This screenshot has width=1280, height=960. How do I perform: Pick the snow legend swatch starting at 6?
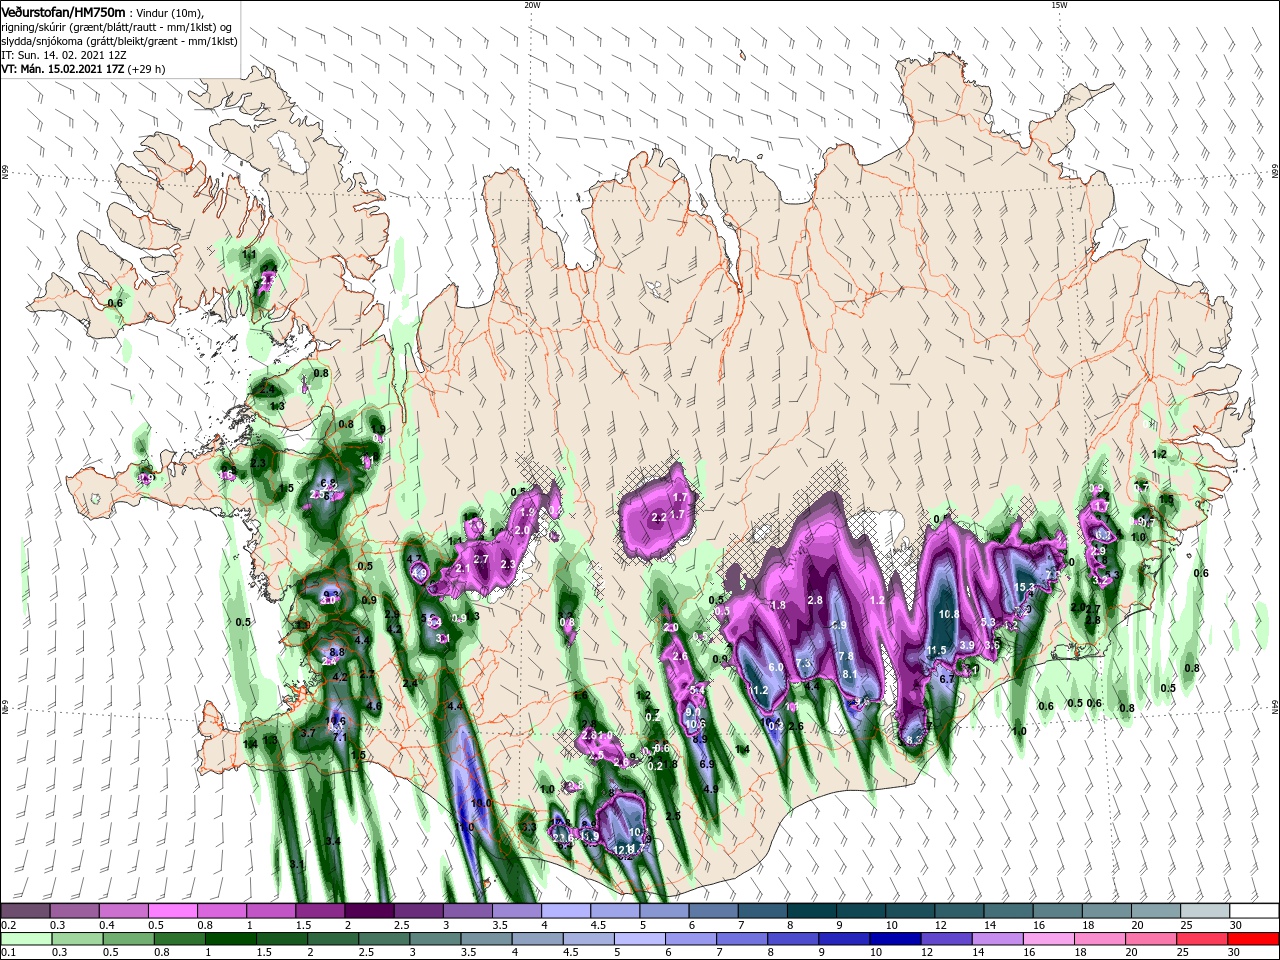pyautogui.click(x=714, y=911)
